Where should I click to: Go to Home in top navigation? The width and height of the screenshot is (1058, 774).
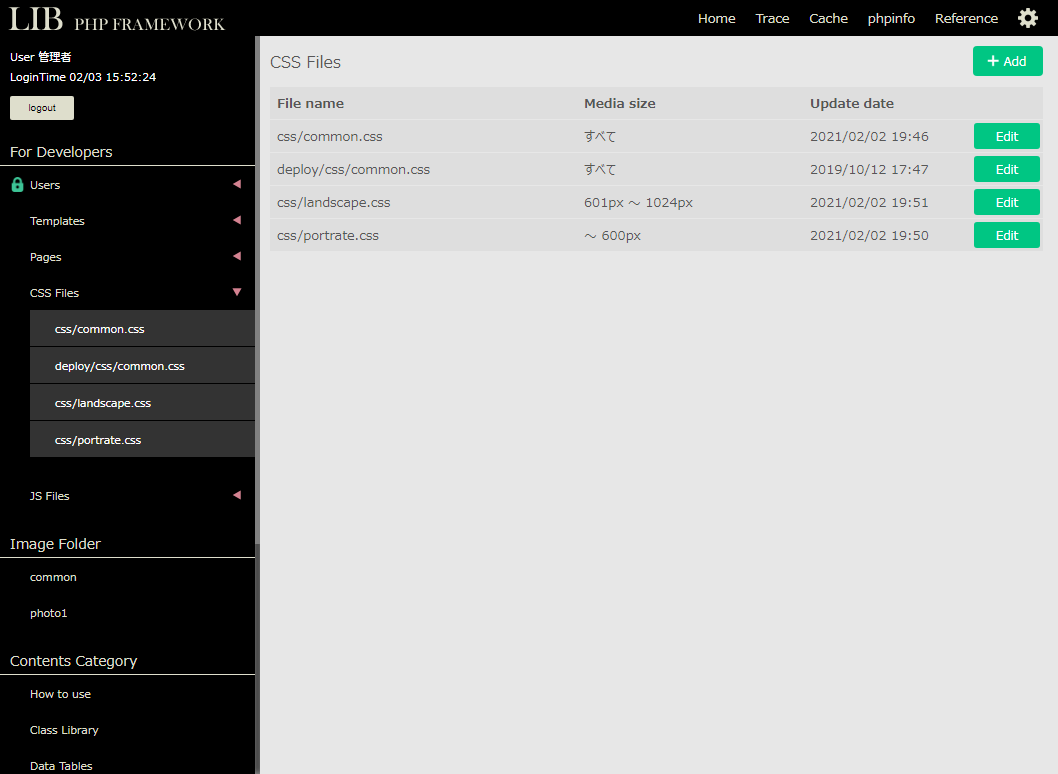[x=716, y=18]
